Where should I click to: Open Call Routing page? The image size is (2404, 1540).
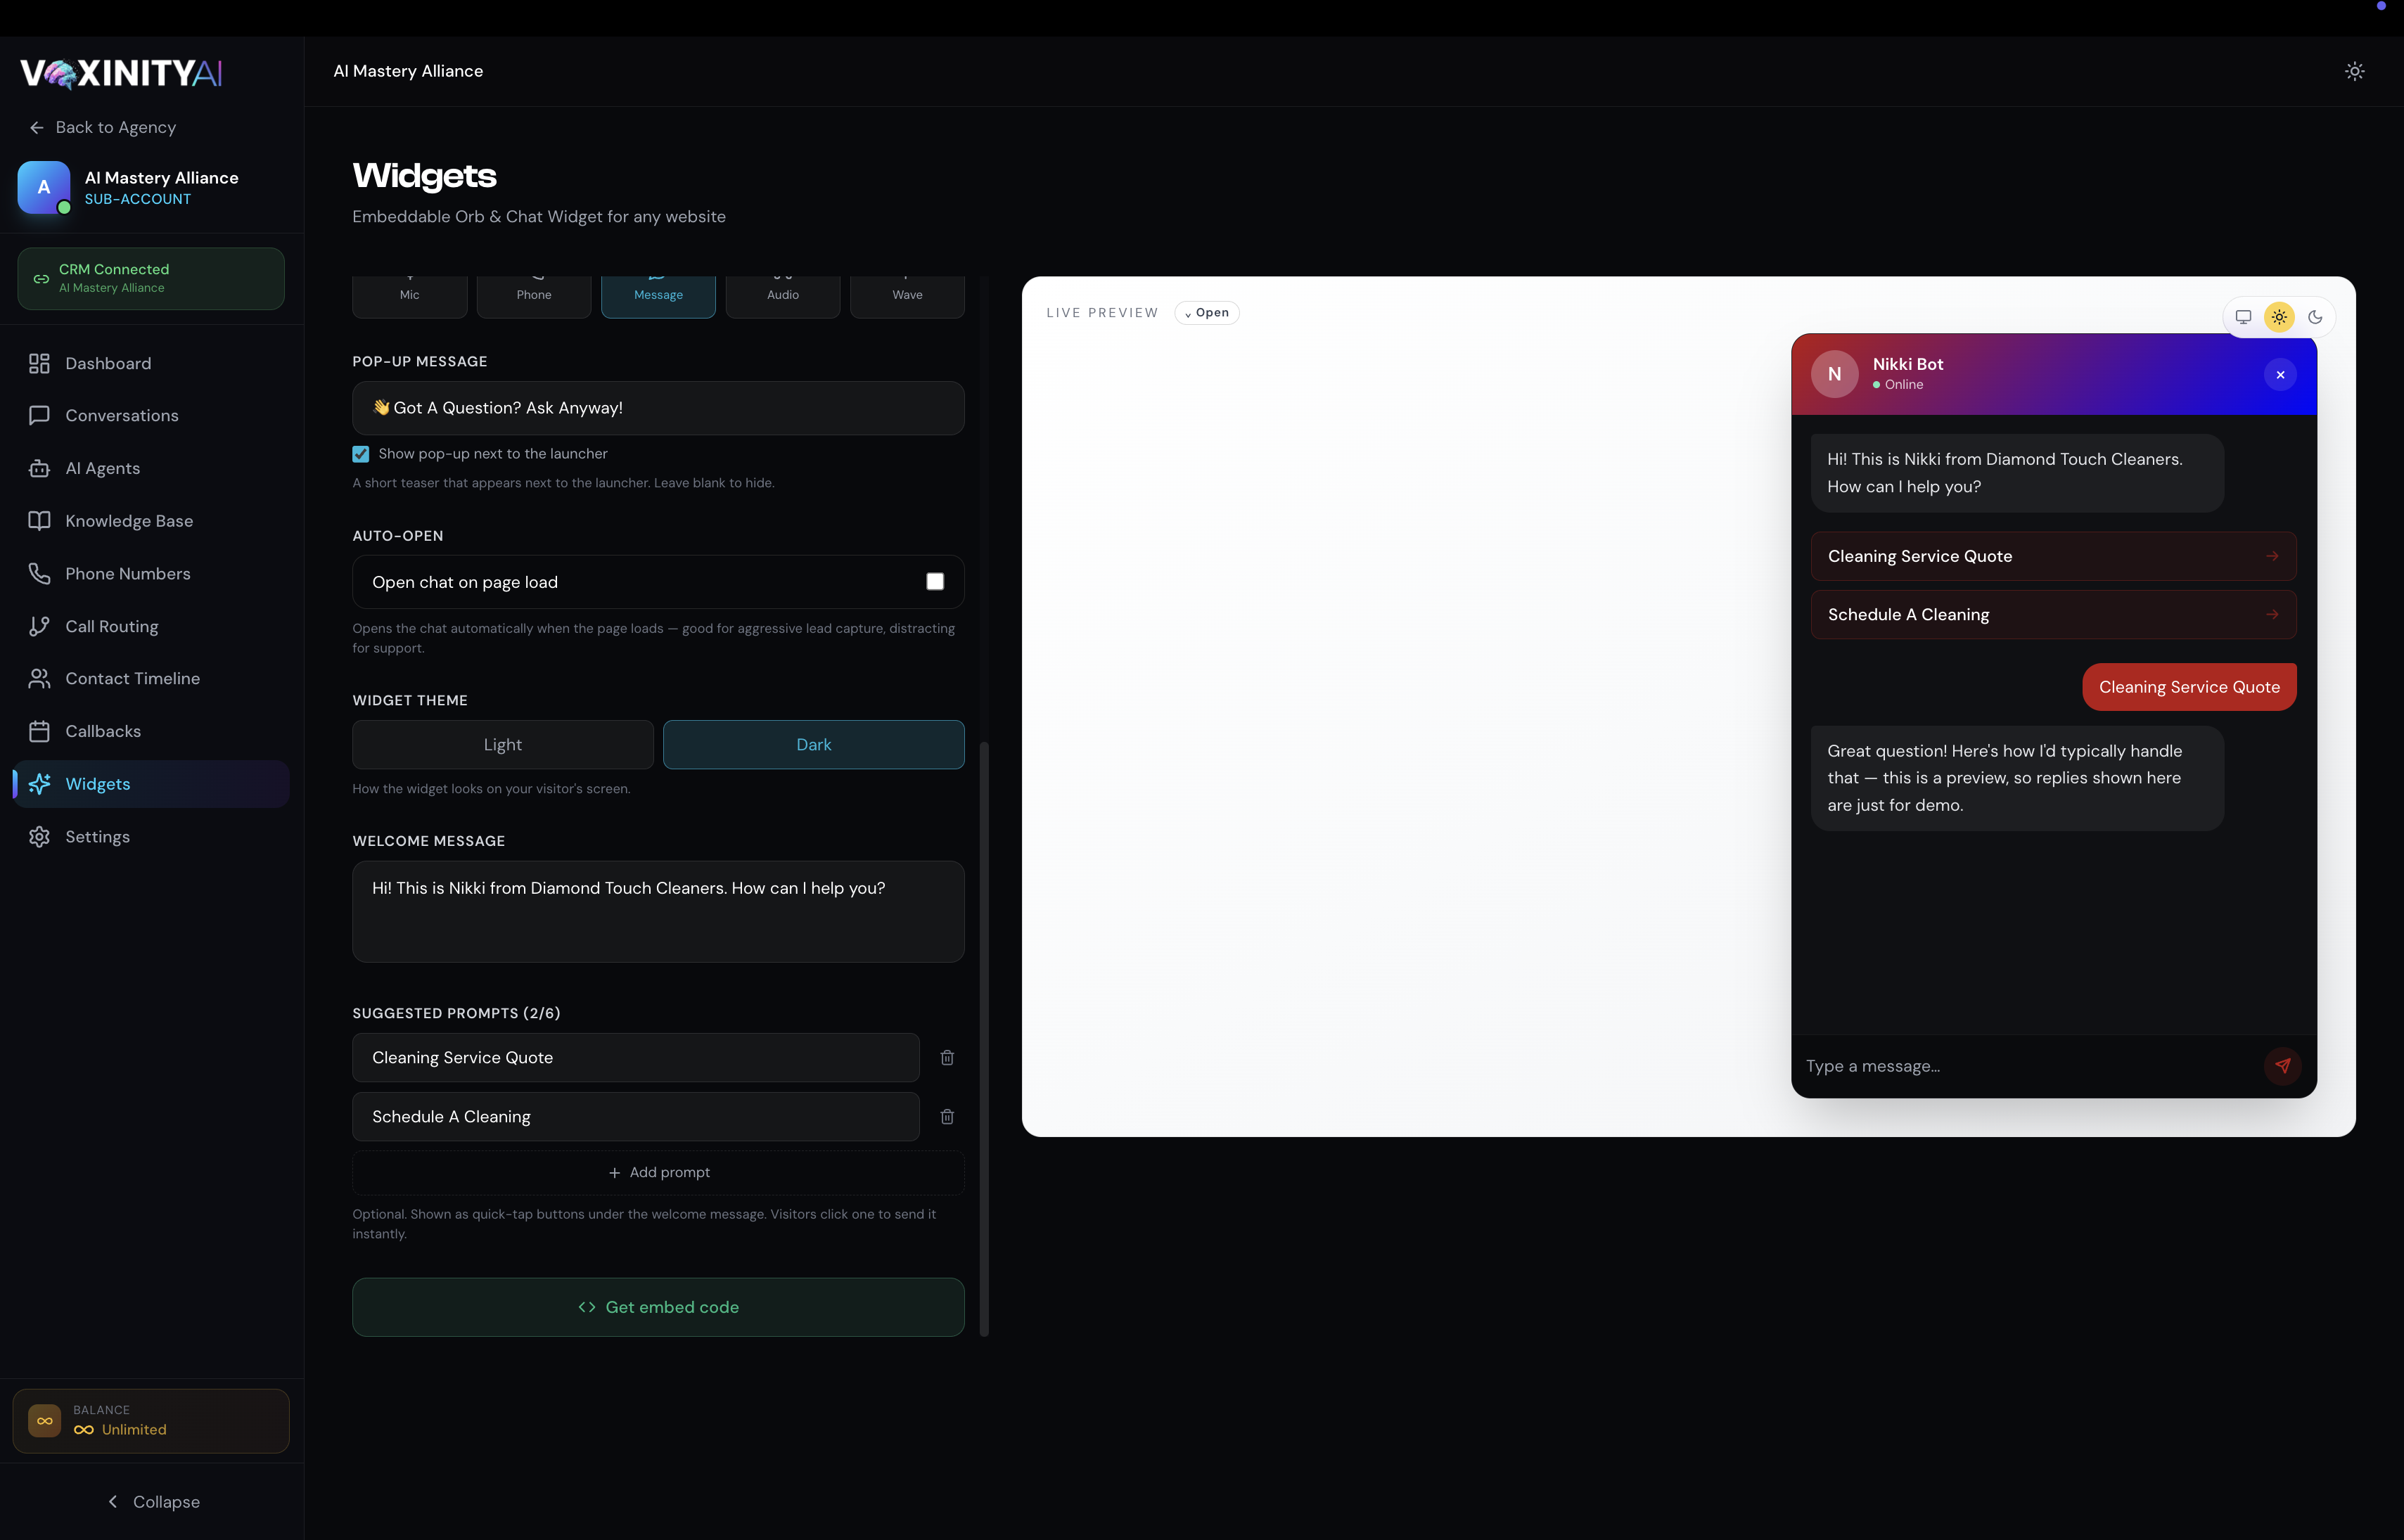151,626
